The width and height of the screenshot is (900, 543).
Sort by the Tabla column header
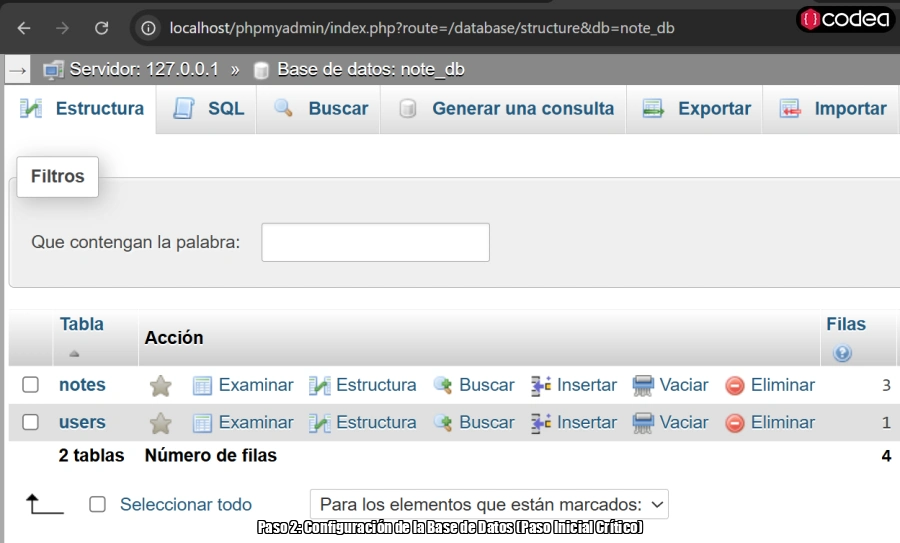click(x=82, y=324)
